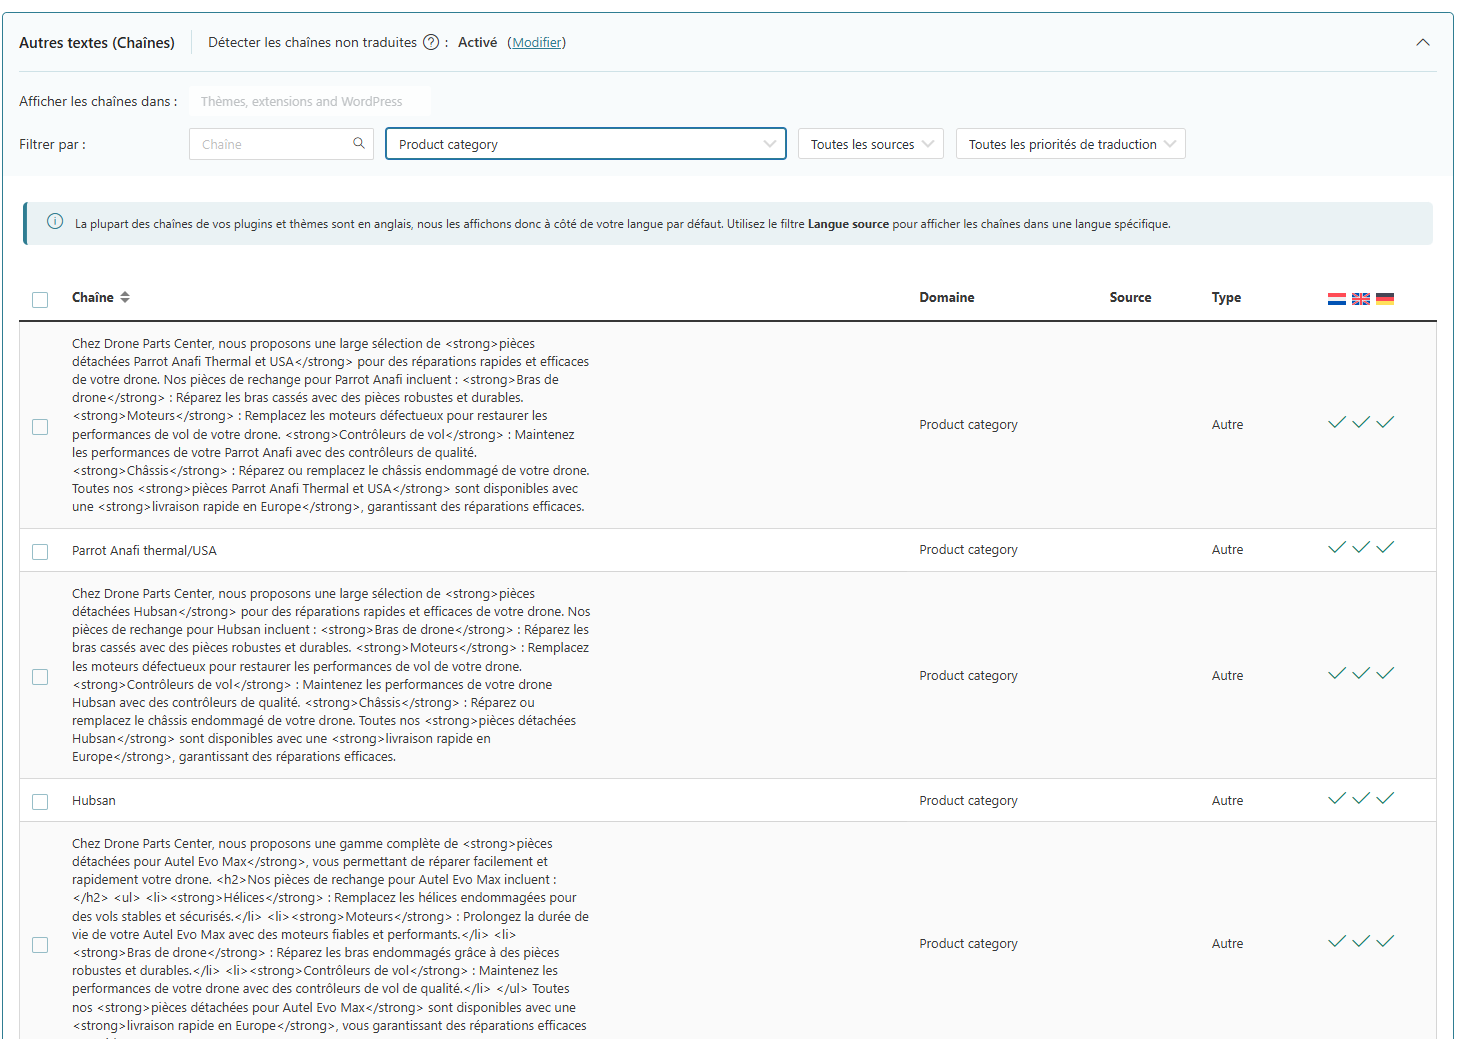The height and width of the screenshot is (1039, 1466).
Task: Click German checkmark for Autel Evo Max row
Action: pyautogui.click(x=1385, y=941)
